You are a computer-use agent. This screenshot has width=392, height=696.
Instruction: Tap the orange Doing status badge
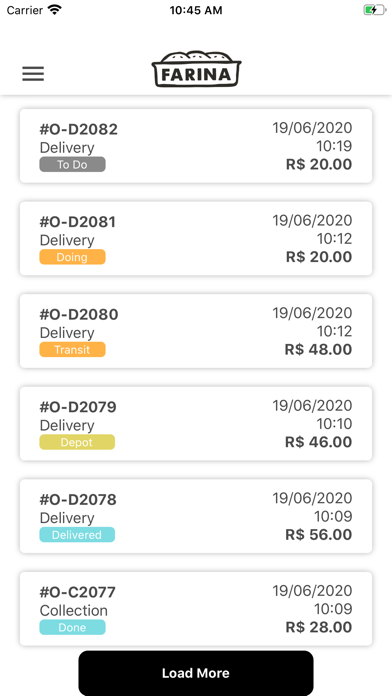click(72, 257)
